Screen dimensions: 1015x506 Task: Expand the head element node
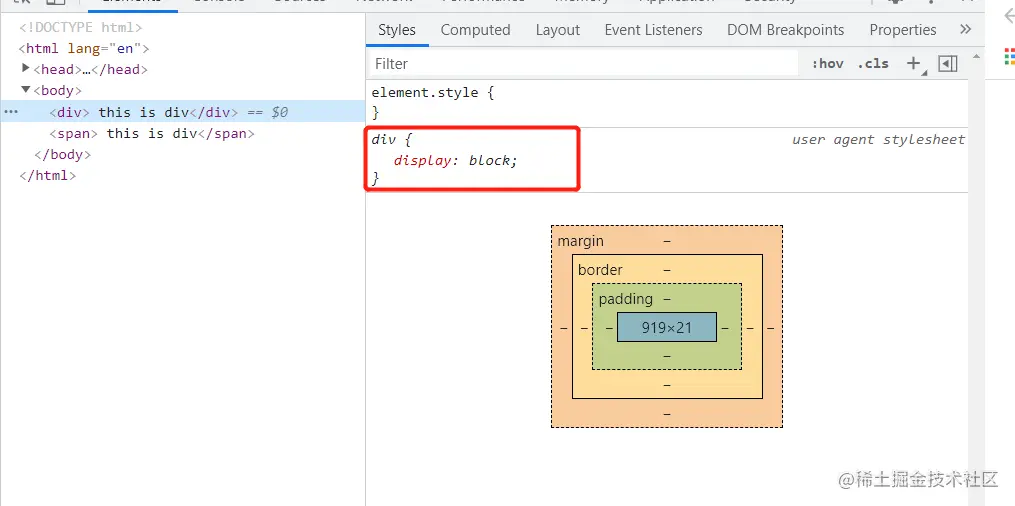pos(26,69)
